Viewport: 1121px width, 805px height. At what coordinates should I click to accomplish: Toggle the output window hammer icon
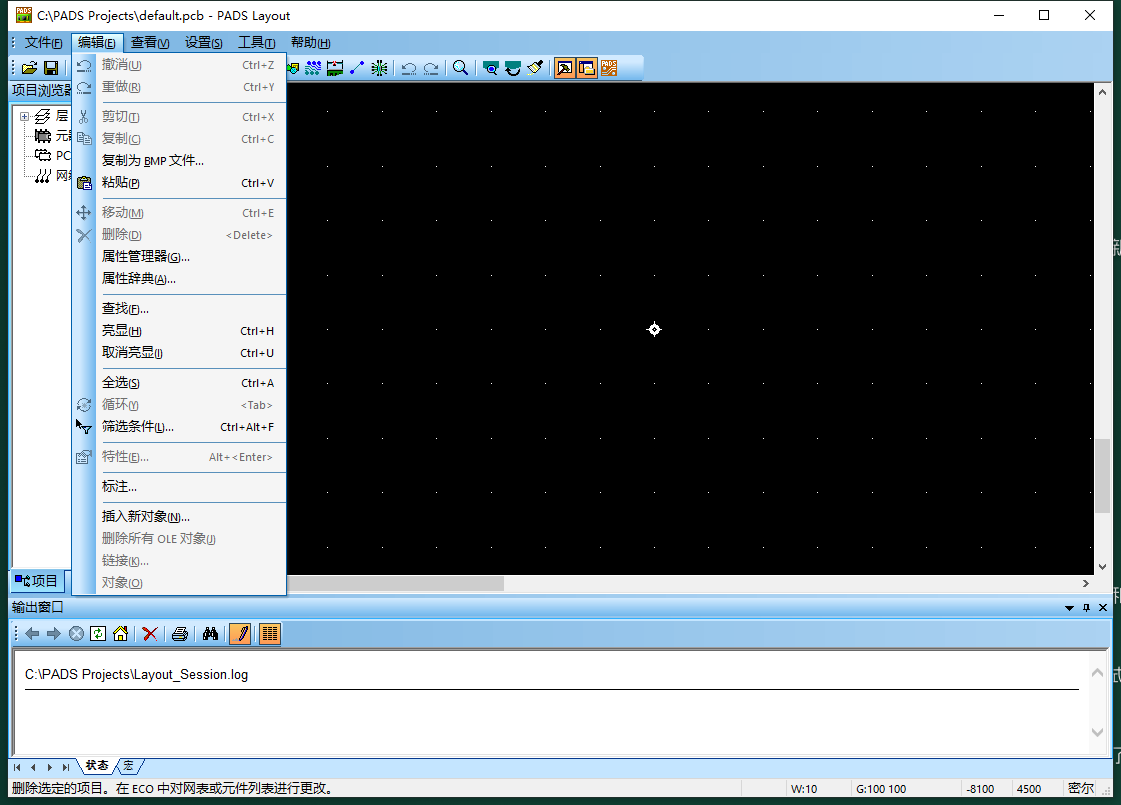(564, 68)
